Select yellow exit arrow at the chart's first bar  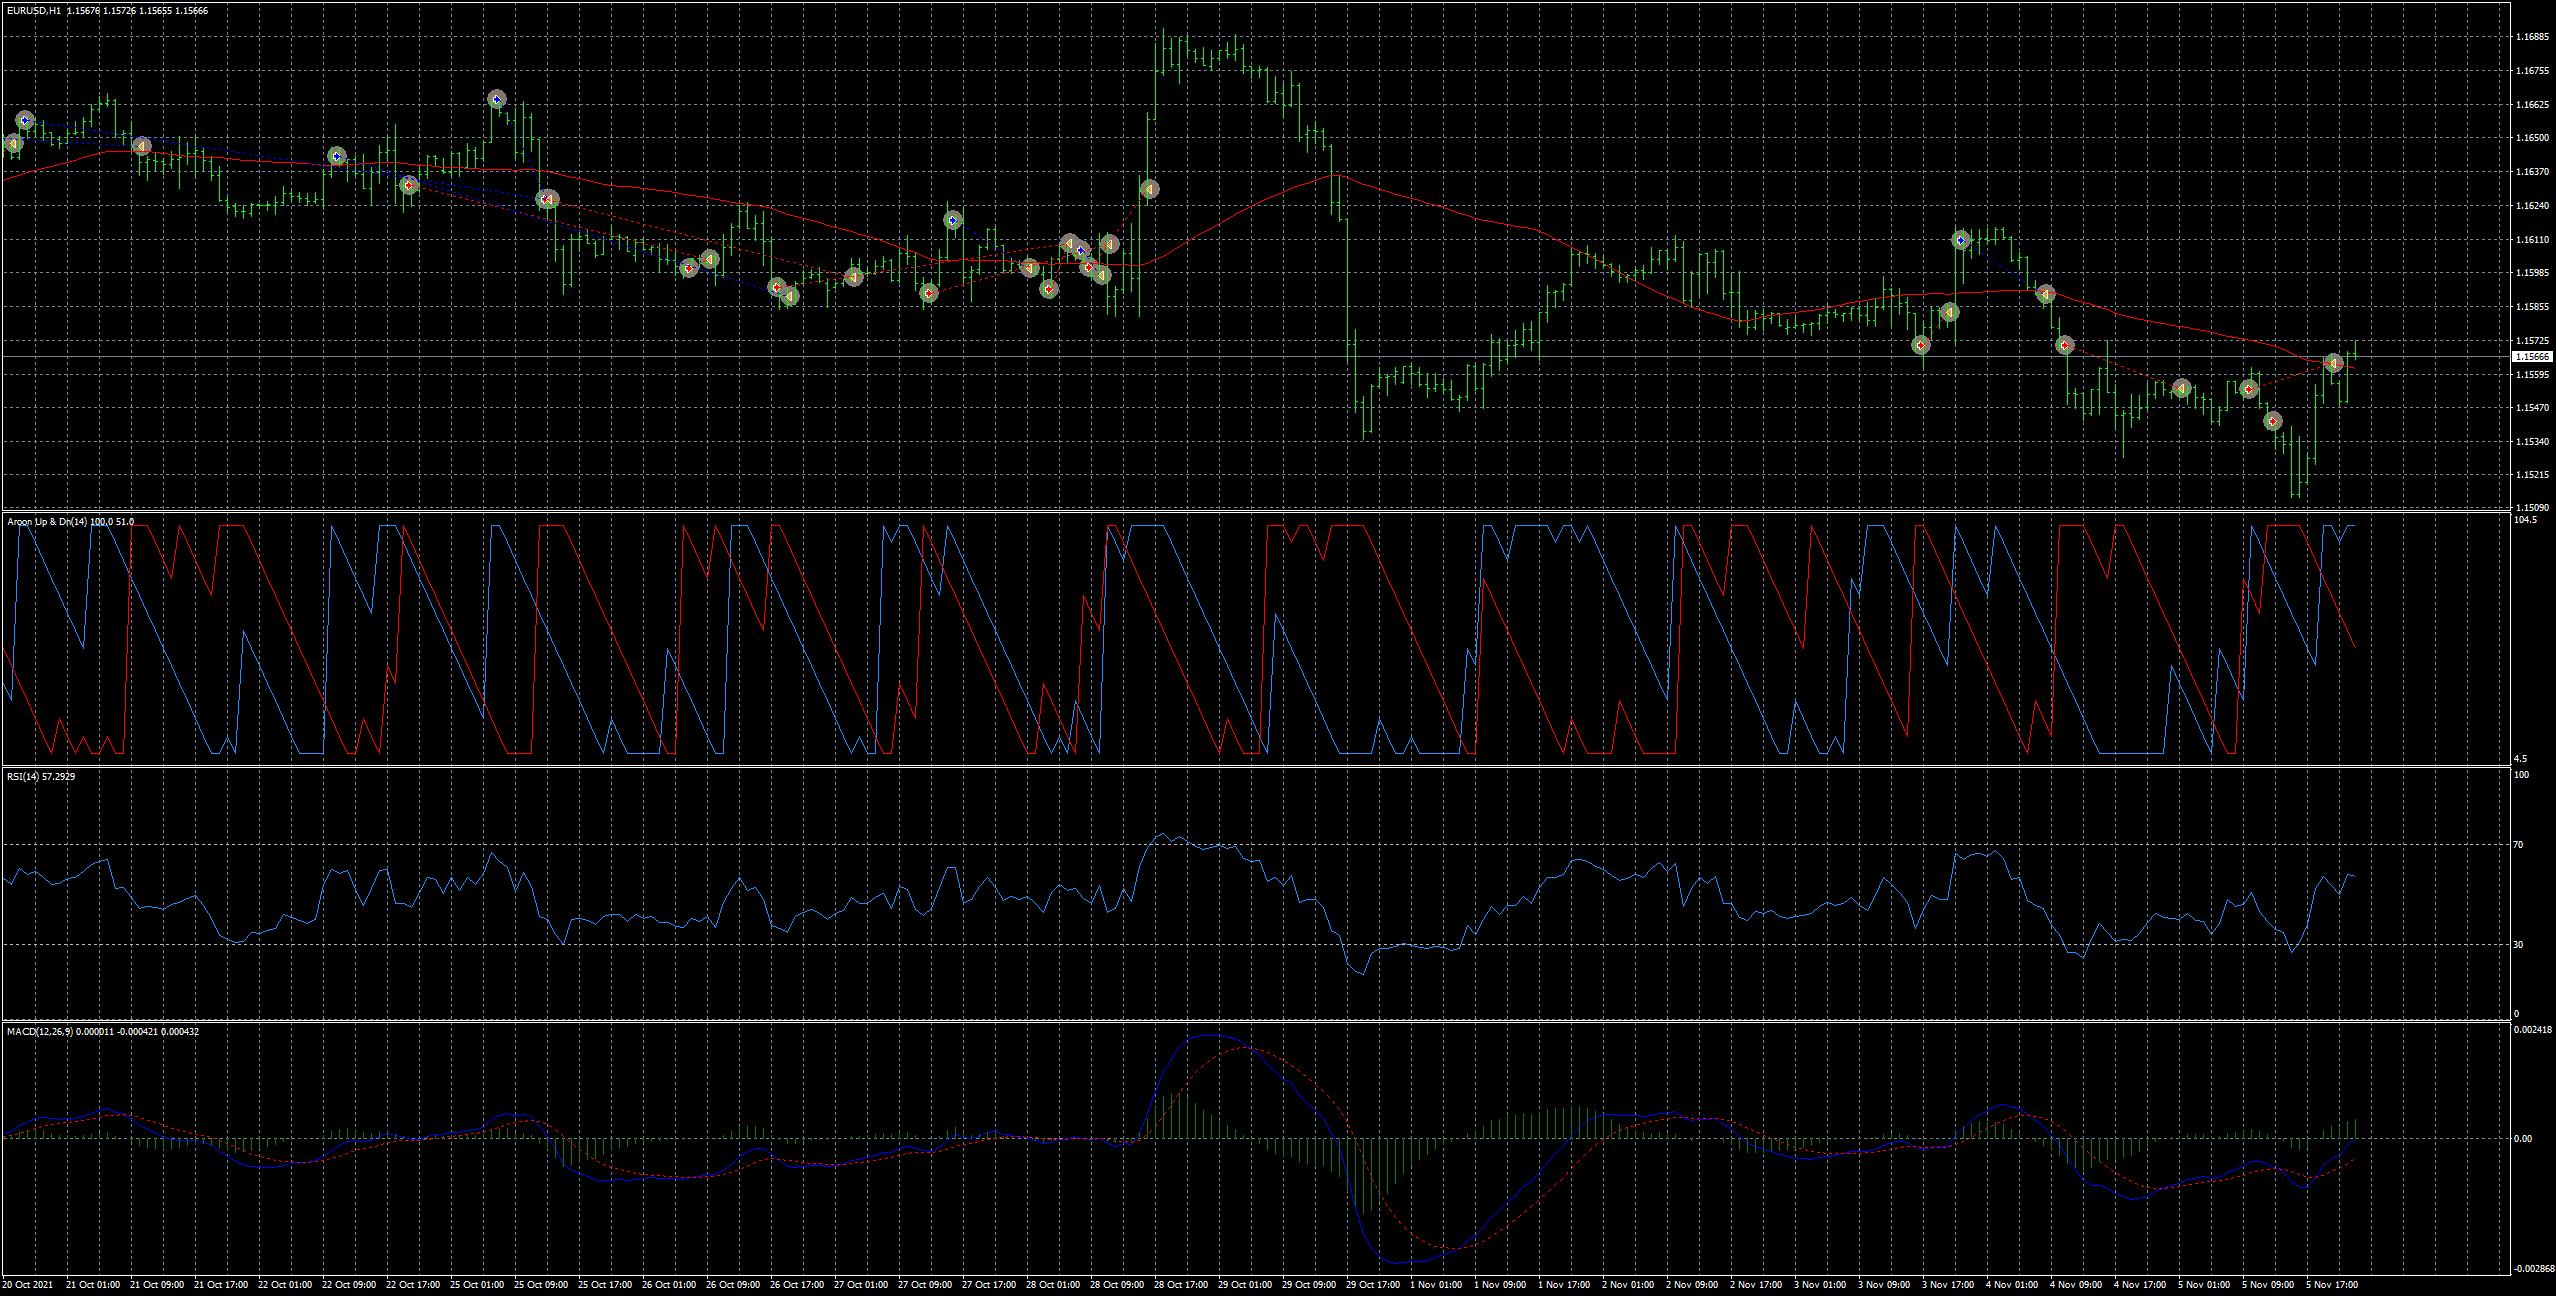[x=13, y=144]
